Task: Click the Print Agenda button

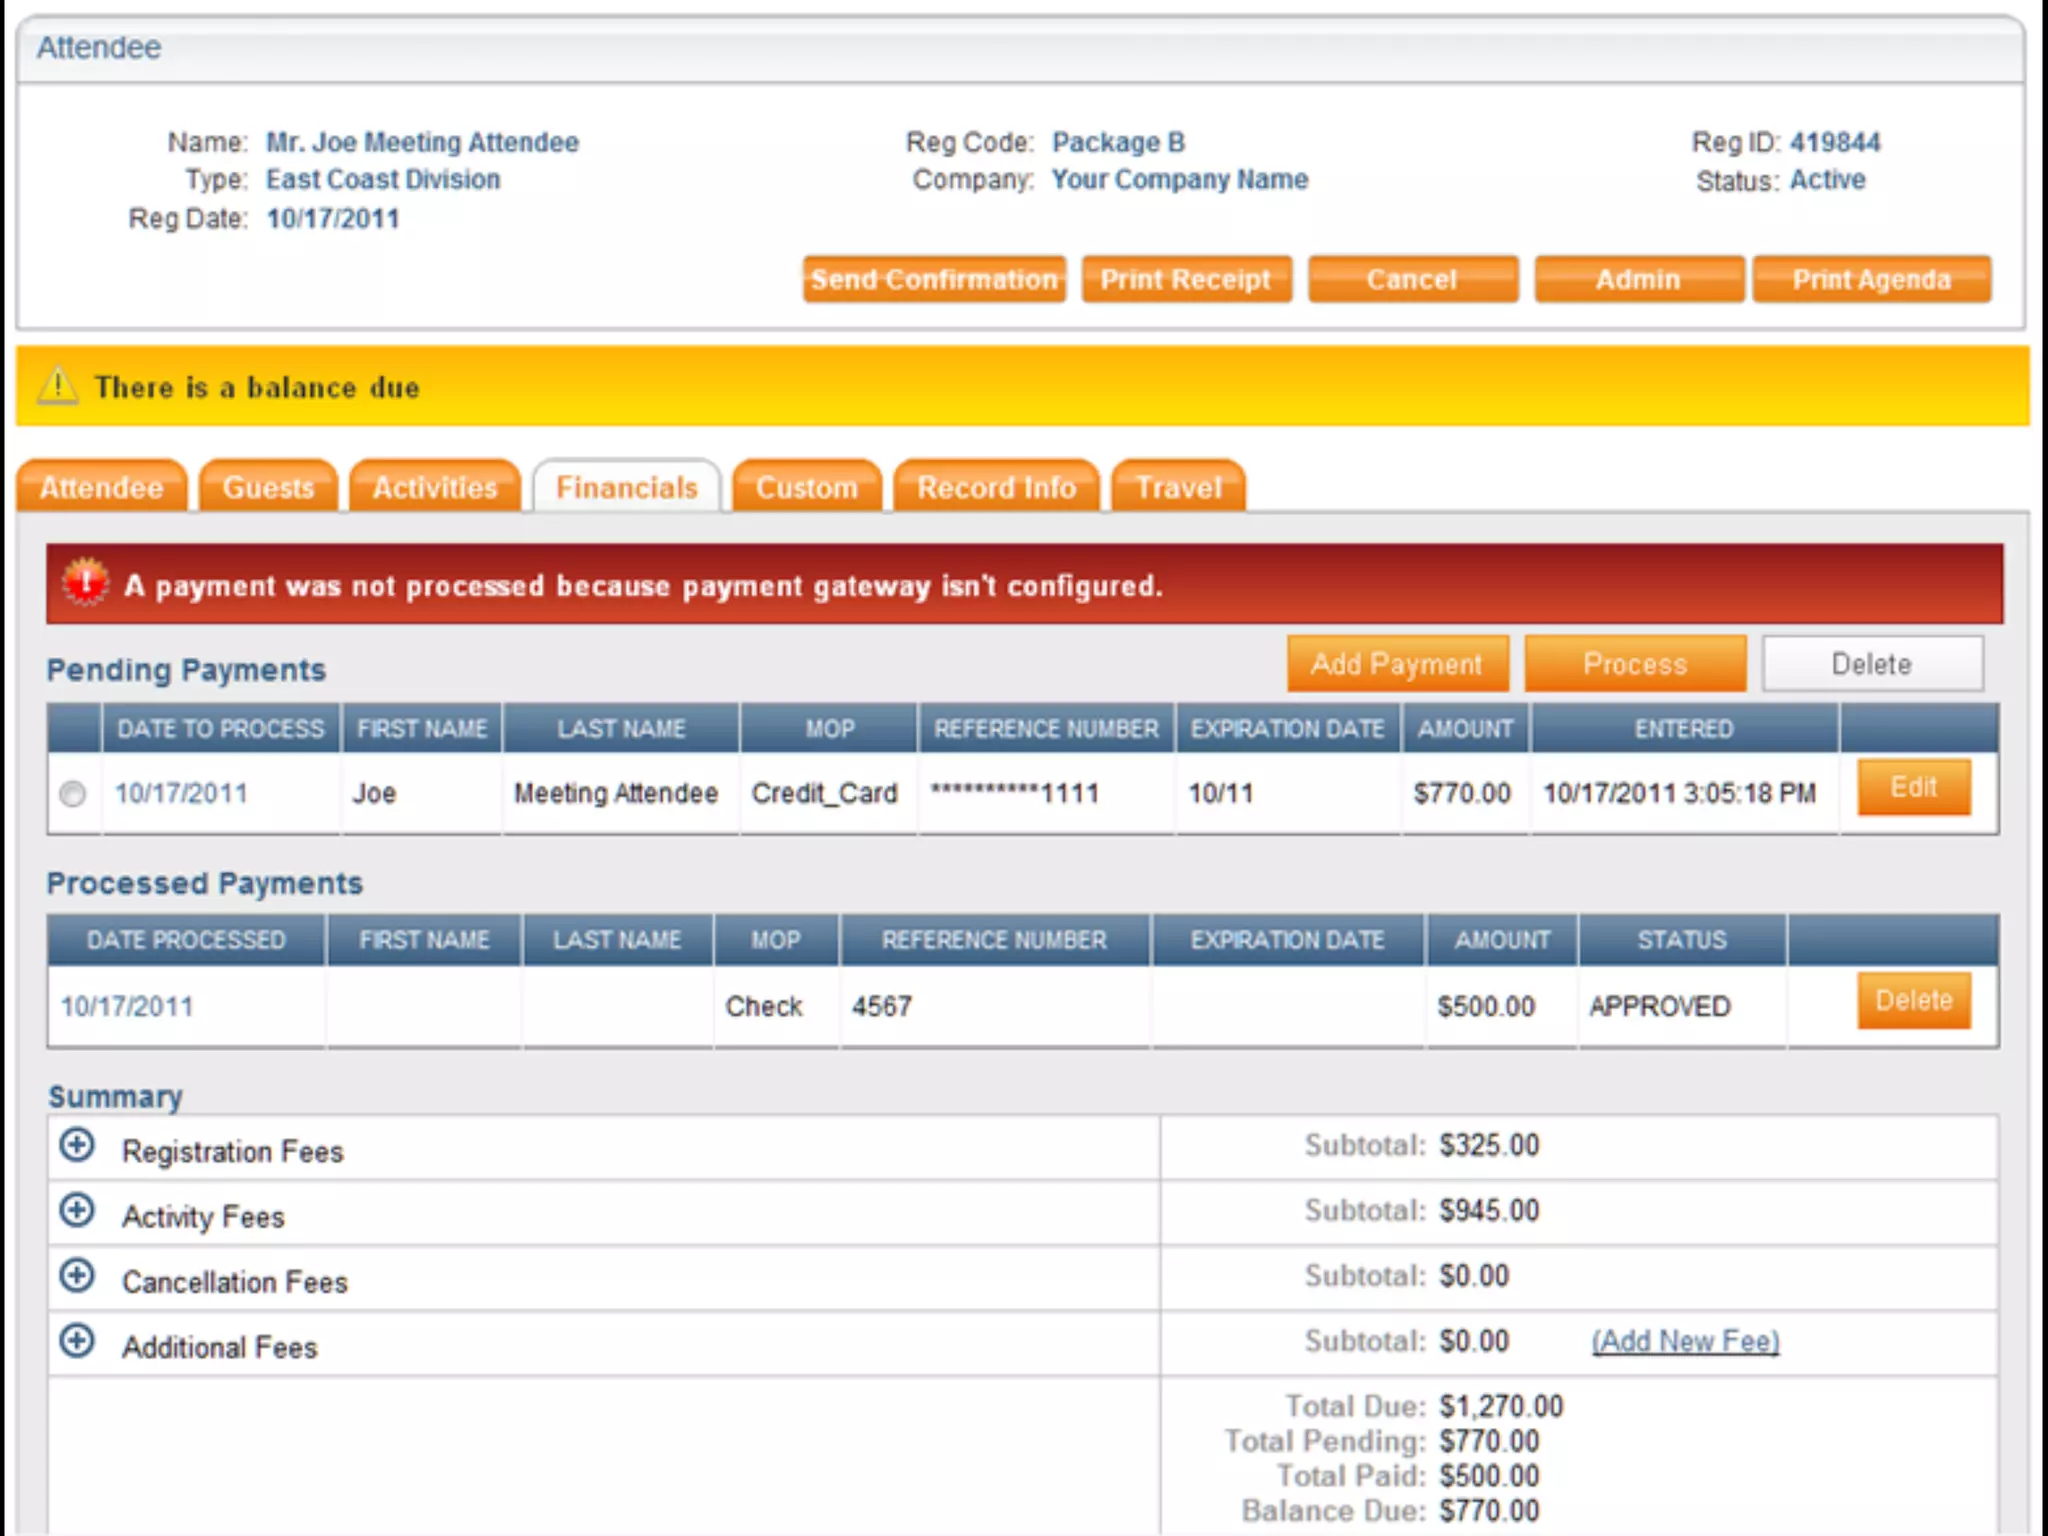Action: point(1871,280)
